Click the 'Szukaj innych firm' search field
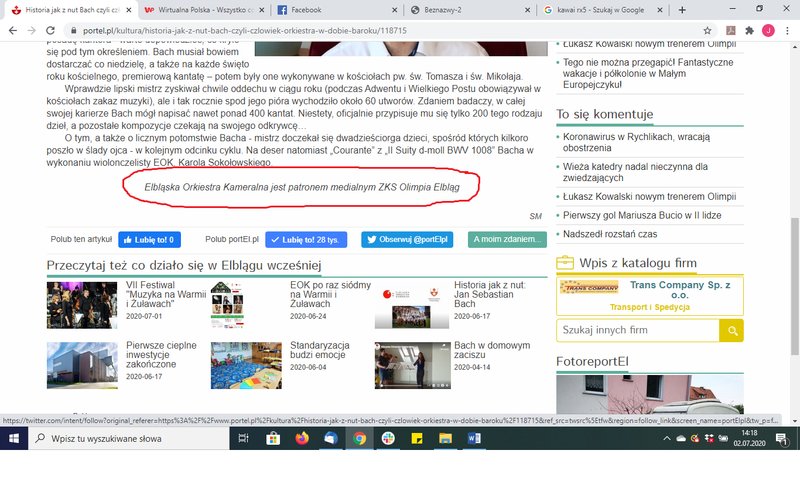This screenshot has width=800, height=491. click(x=637, y=330)
